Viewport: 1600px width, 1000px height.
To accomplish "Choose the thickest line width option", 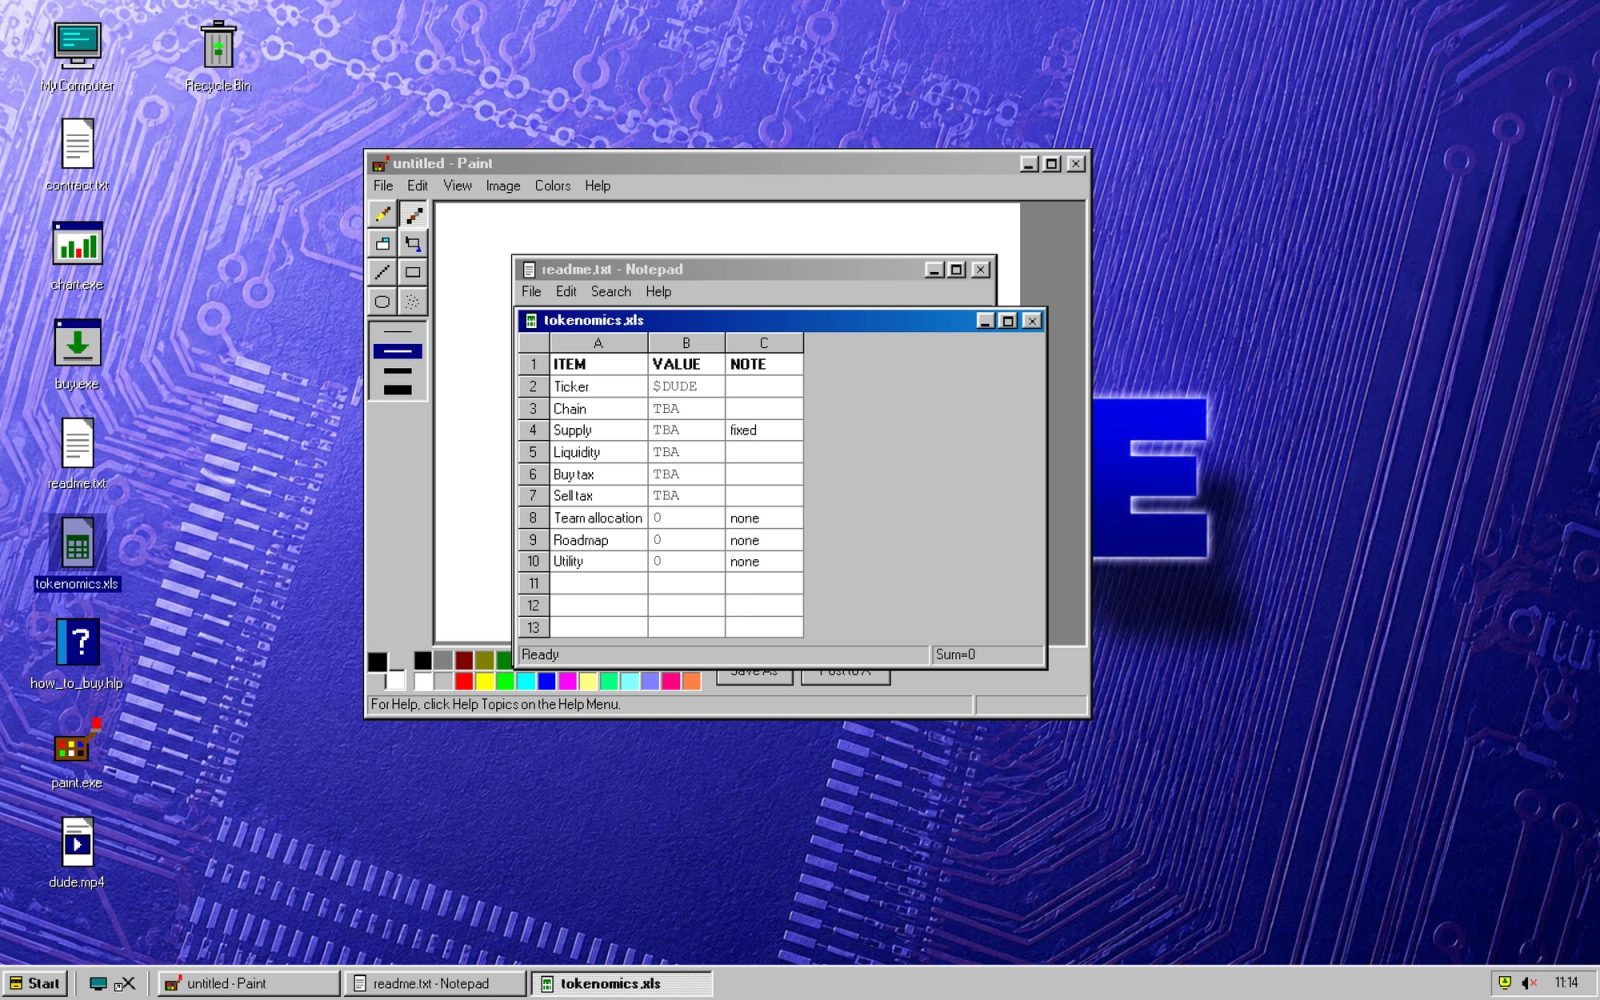I will point(398,390).
